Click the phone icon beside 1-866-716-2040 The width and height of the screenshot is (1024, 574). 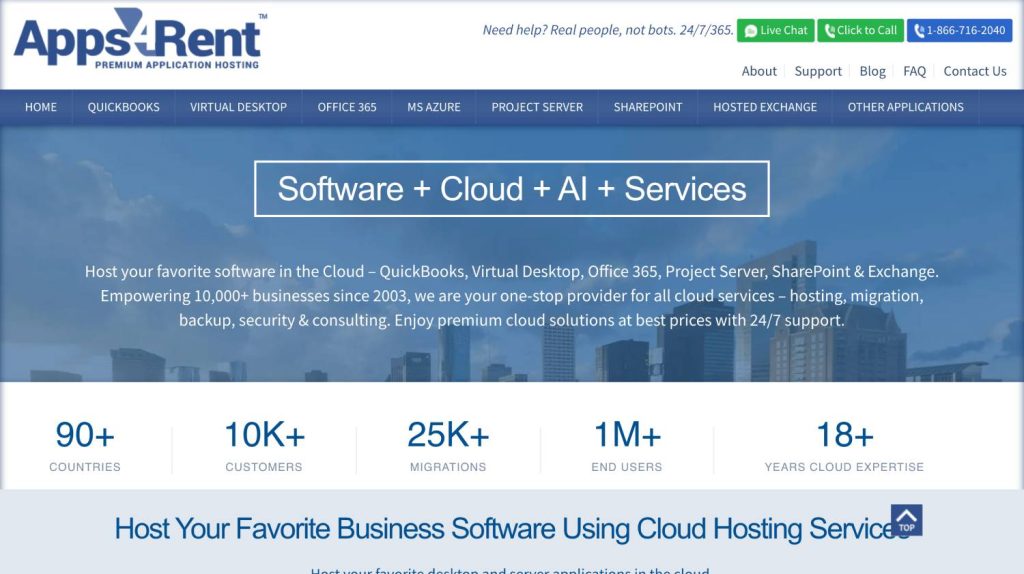click(919, 31)
